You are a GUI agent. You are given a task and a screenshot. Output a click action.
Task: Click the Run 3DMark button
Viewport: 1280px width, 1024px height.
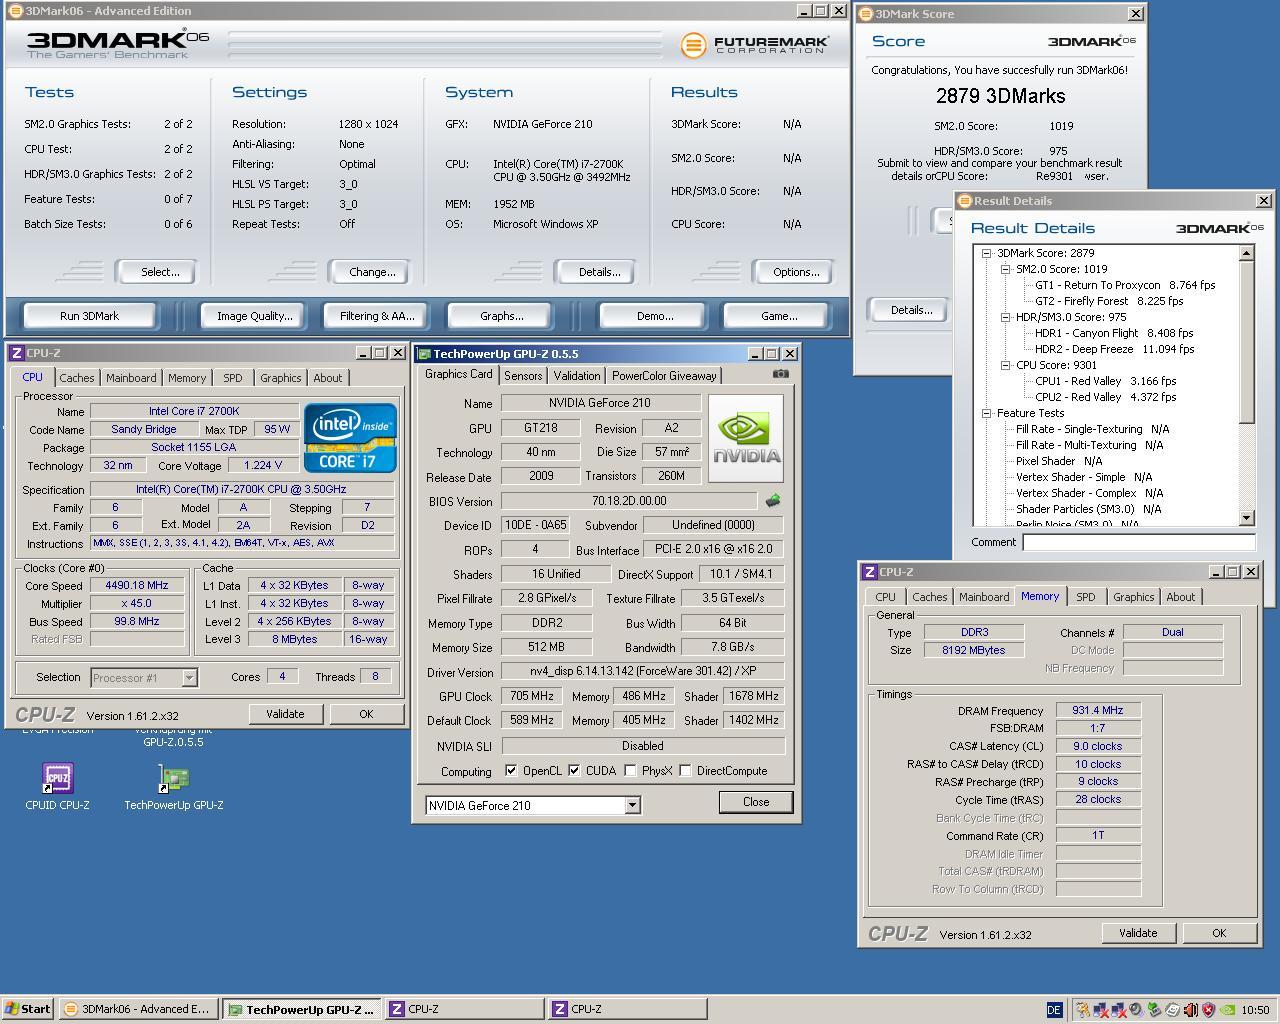click(89, 316)
